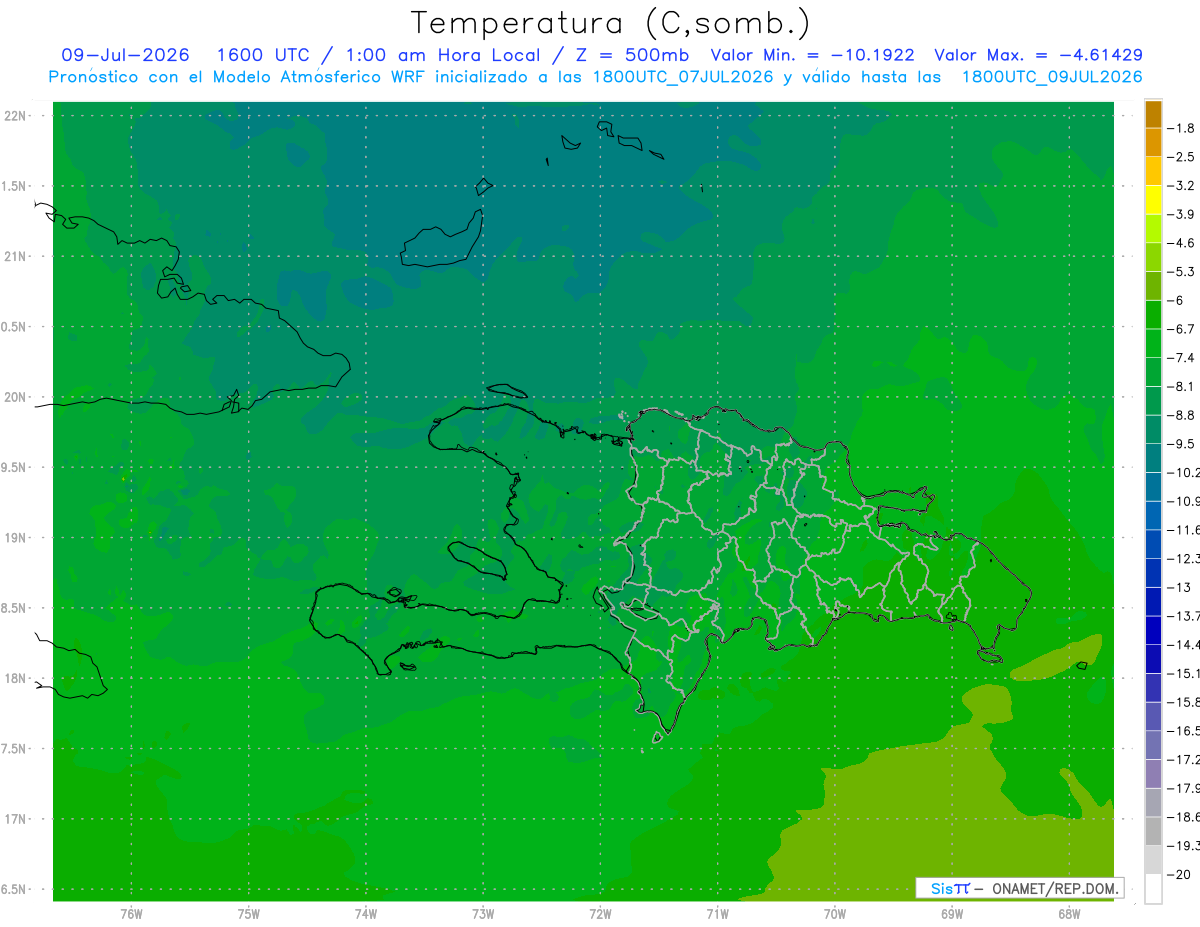1200x927 pixels.
Task: Click validity time "1800UTC_09JUL2026"
Action: [x=1053, y=77]
